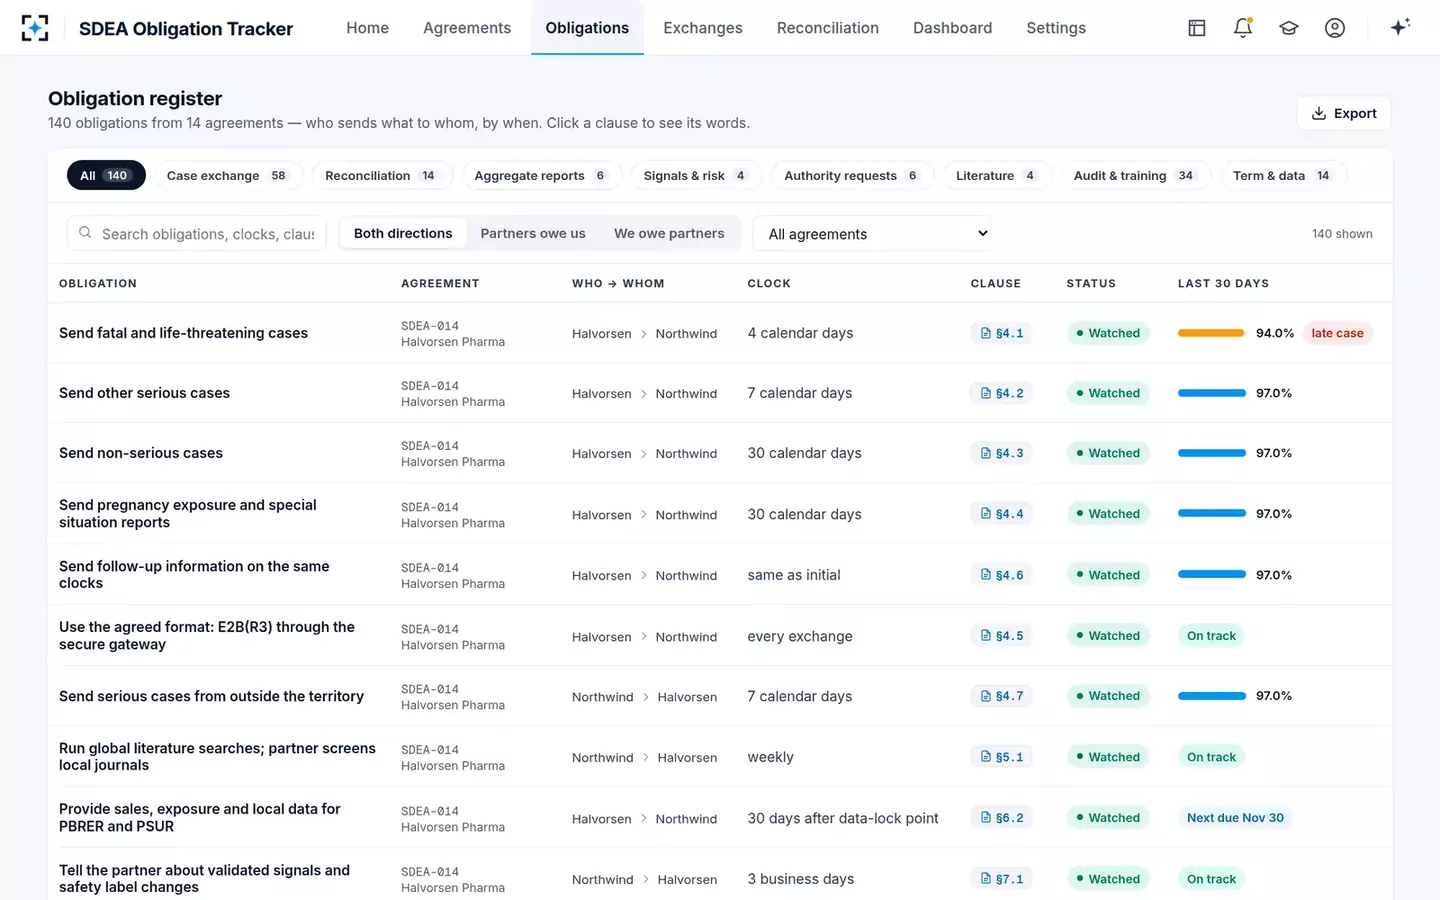
Task: Toggle Watched status on E2B(R3) format row
Action: point(1108,636)
